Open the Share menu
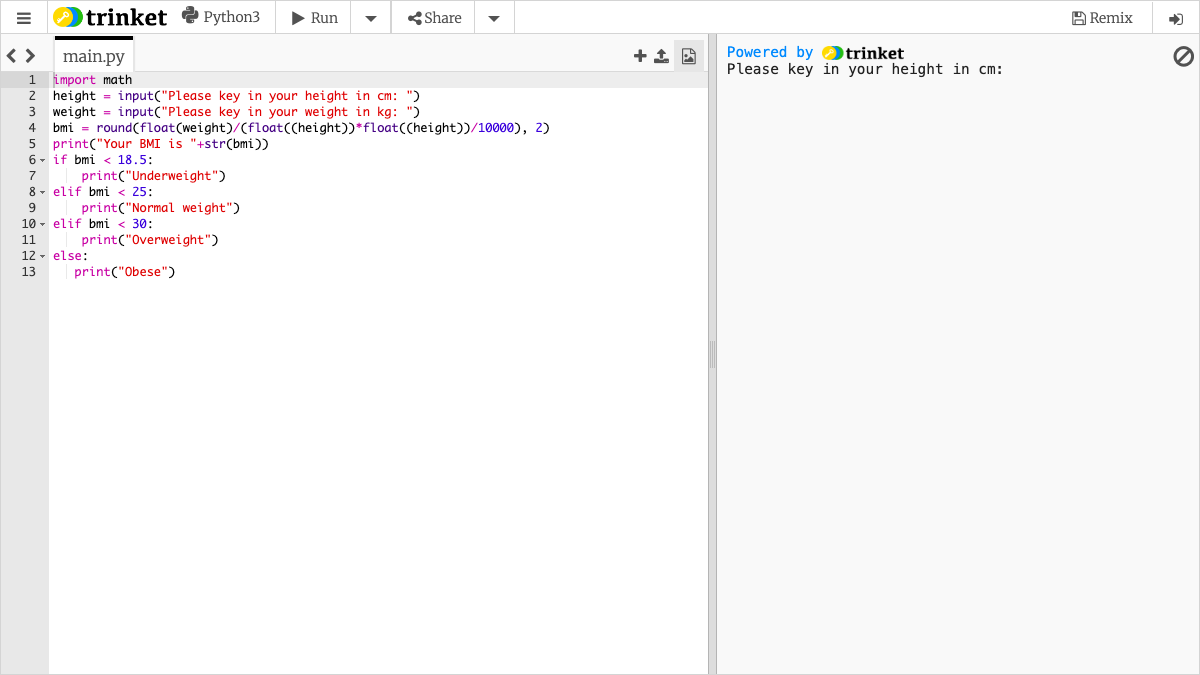 (434, 18)
